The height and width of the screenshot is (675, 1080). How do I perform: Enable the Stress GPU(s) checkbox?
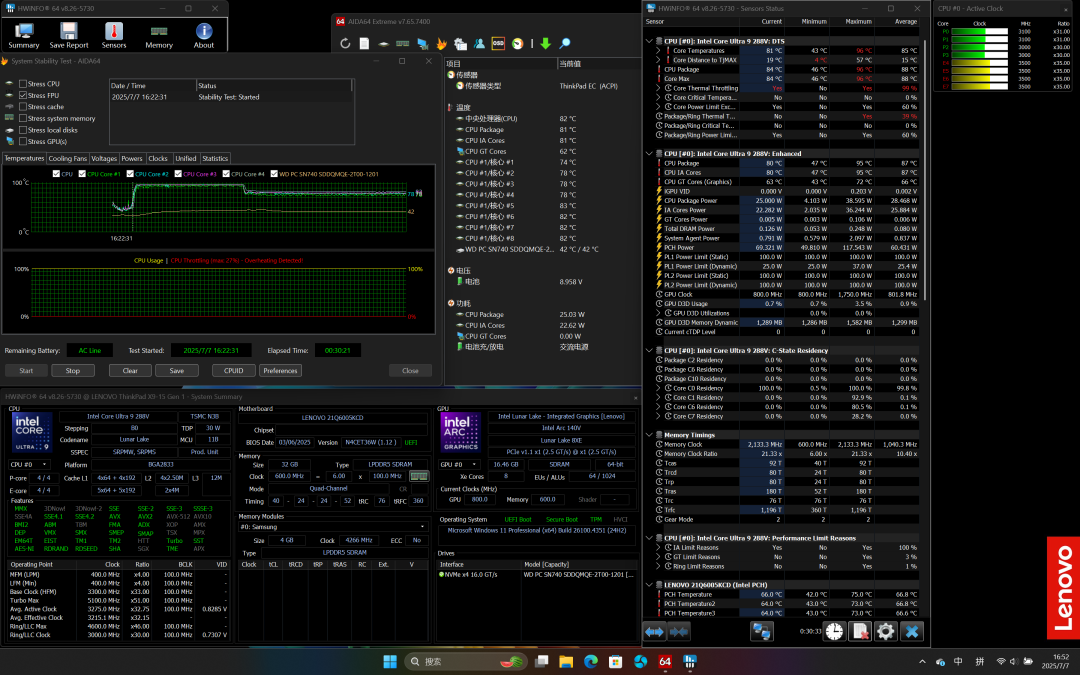point(23,141)
